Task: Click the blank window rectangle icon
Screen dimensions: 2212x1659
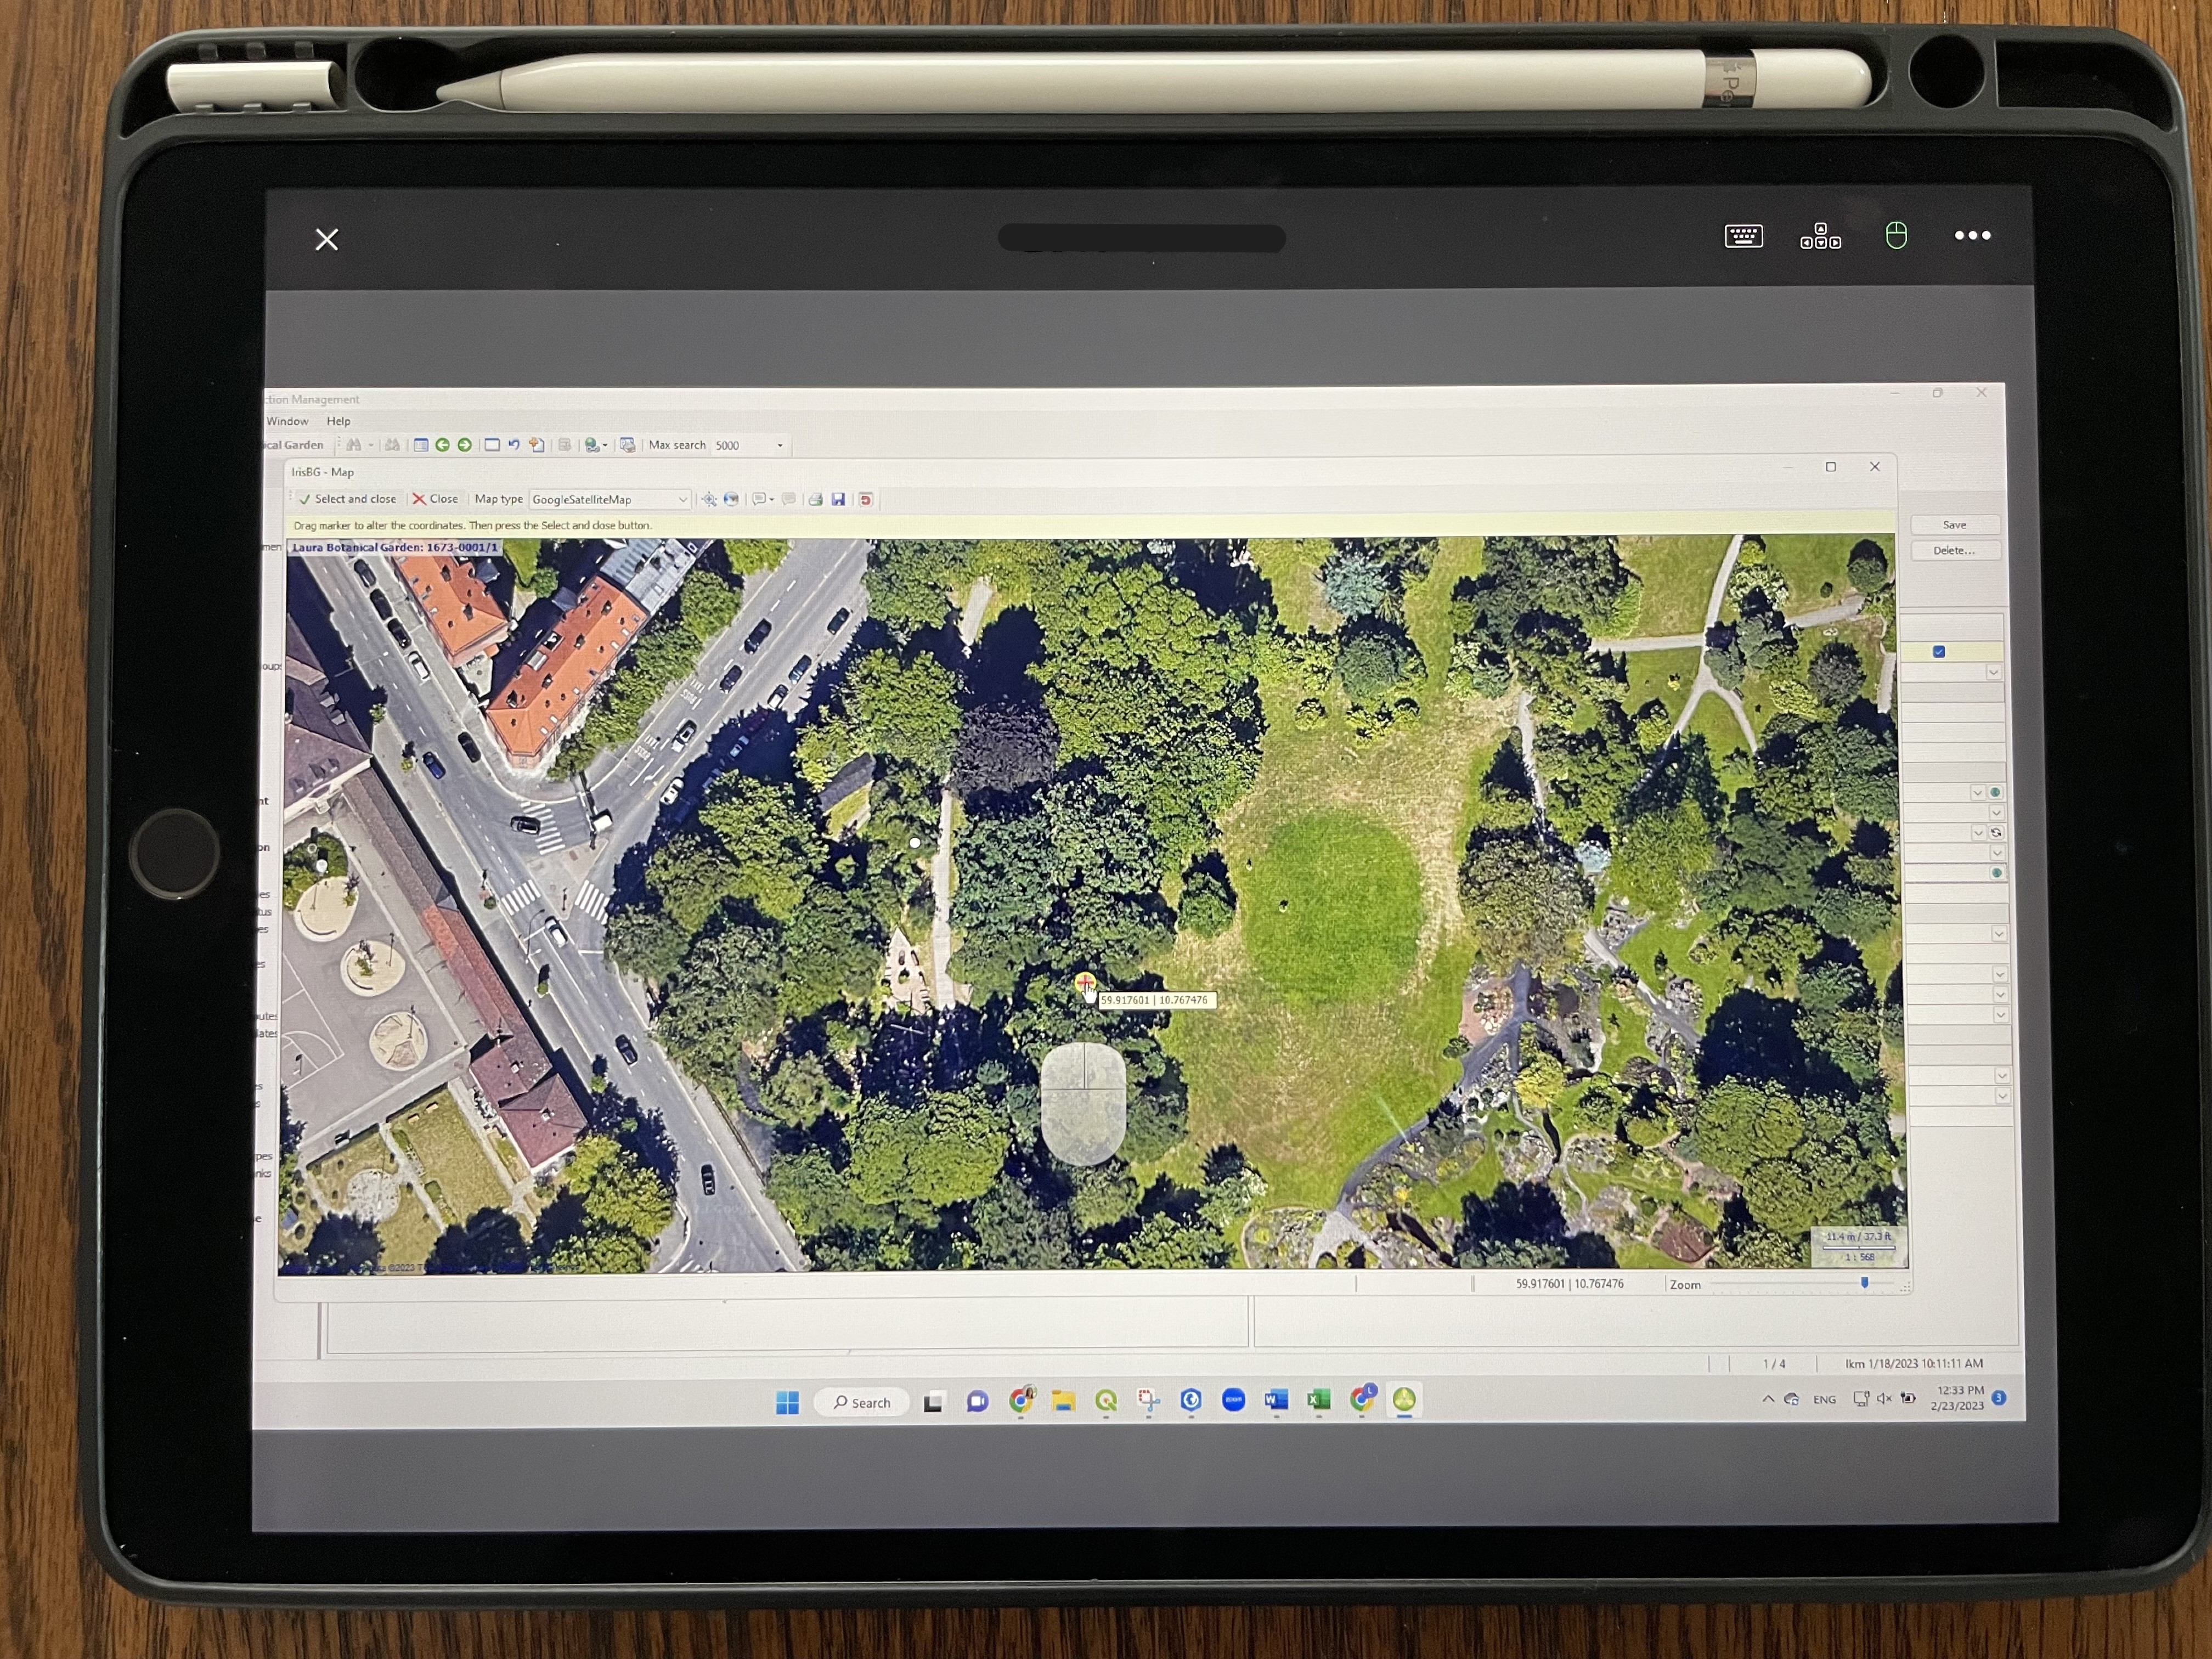Action: click(x=492, y=445)
